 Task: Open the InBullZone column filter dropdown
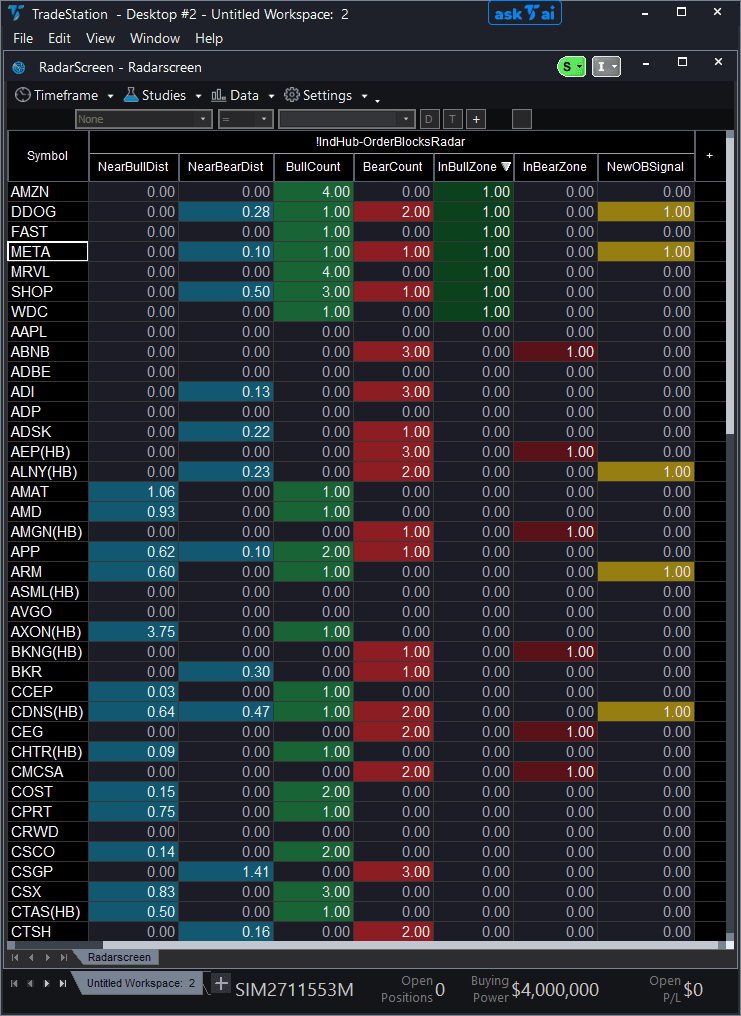[x=506, y=167]
